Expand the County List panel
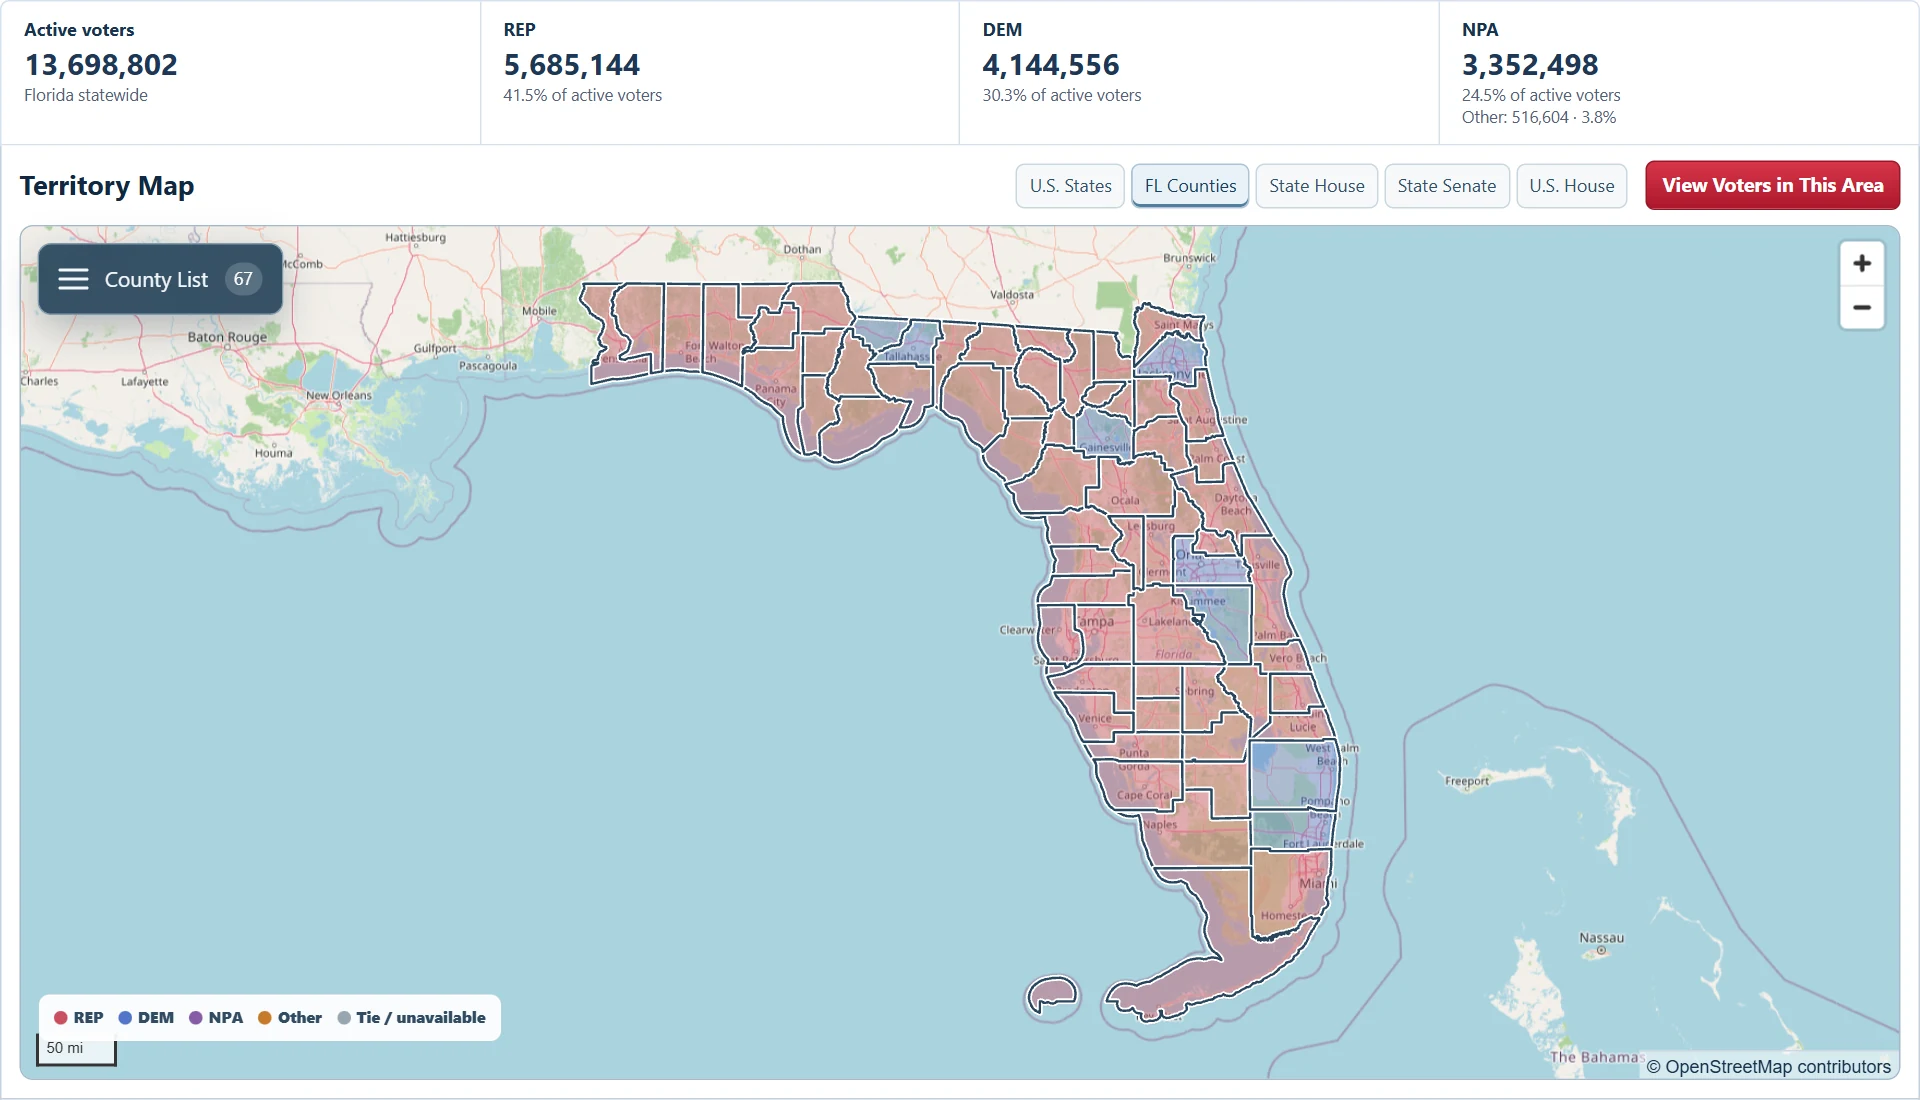Image resolution: width=1920 pixels, height=1100 pixels. [160, 279]
